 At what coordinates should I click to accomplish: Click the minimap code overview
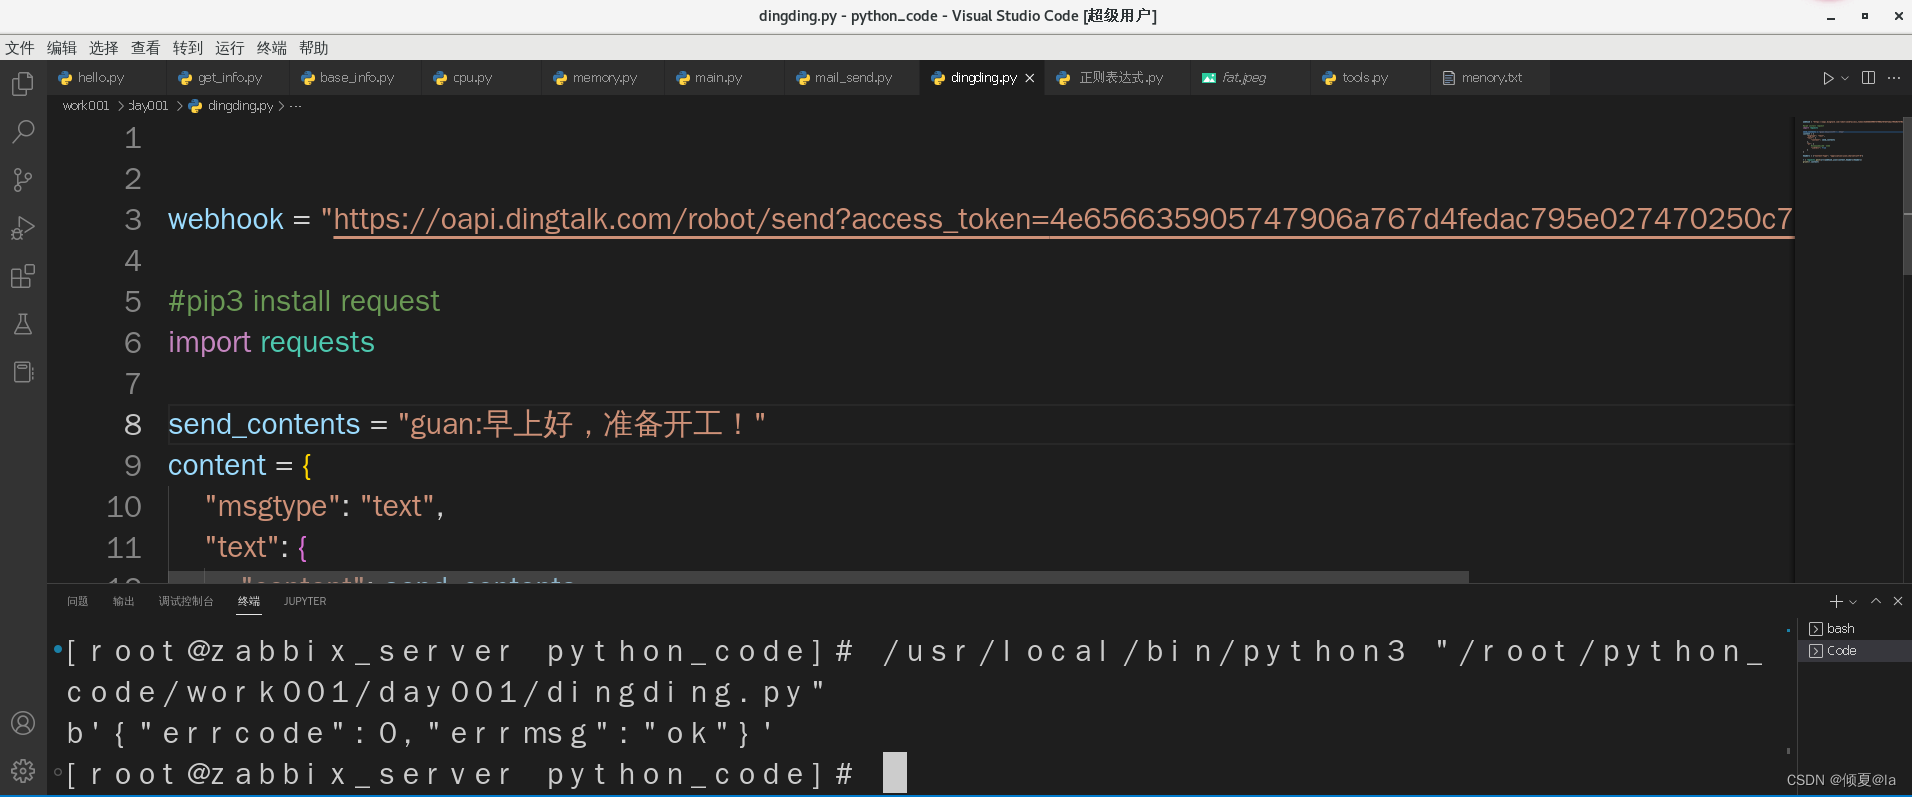1850,141
